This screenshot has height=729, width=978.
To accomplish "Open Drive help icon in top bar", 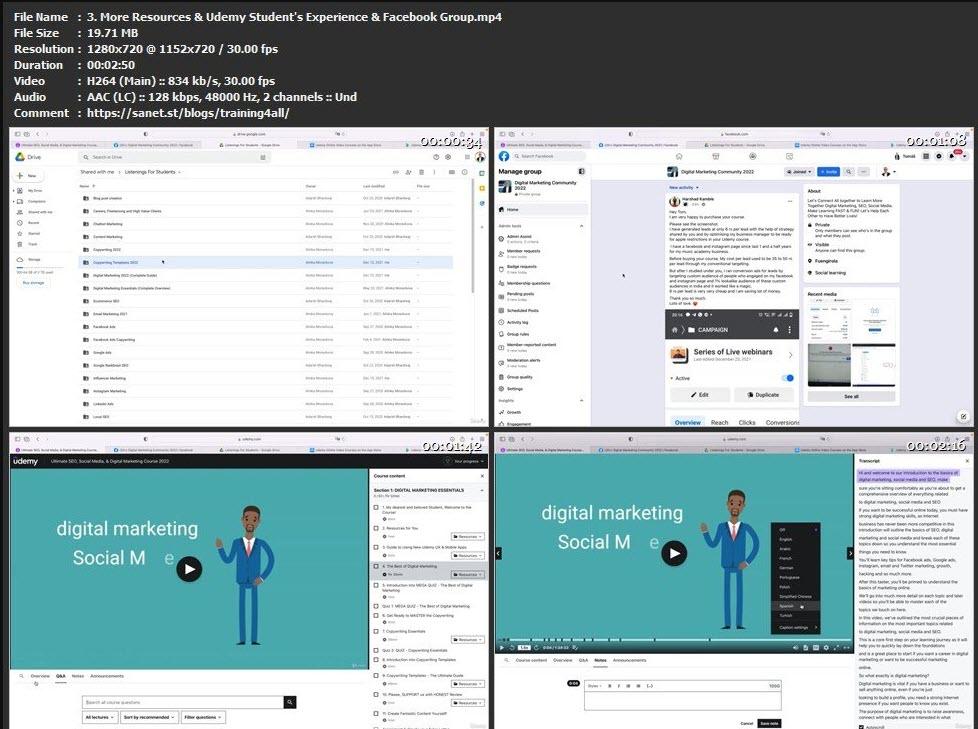I will click(436, 157).
